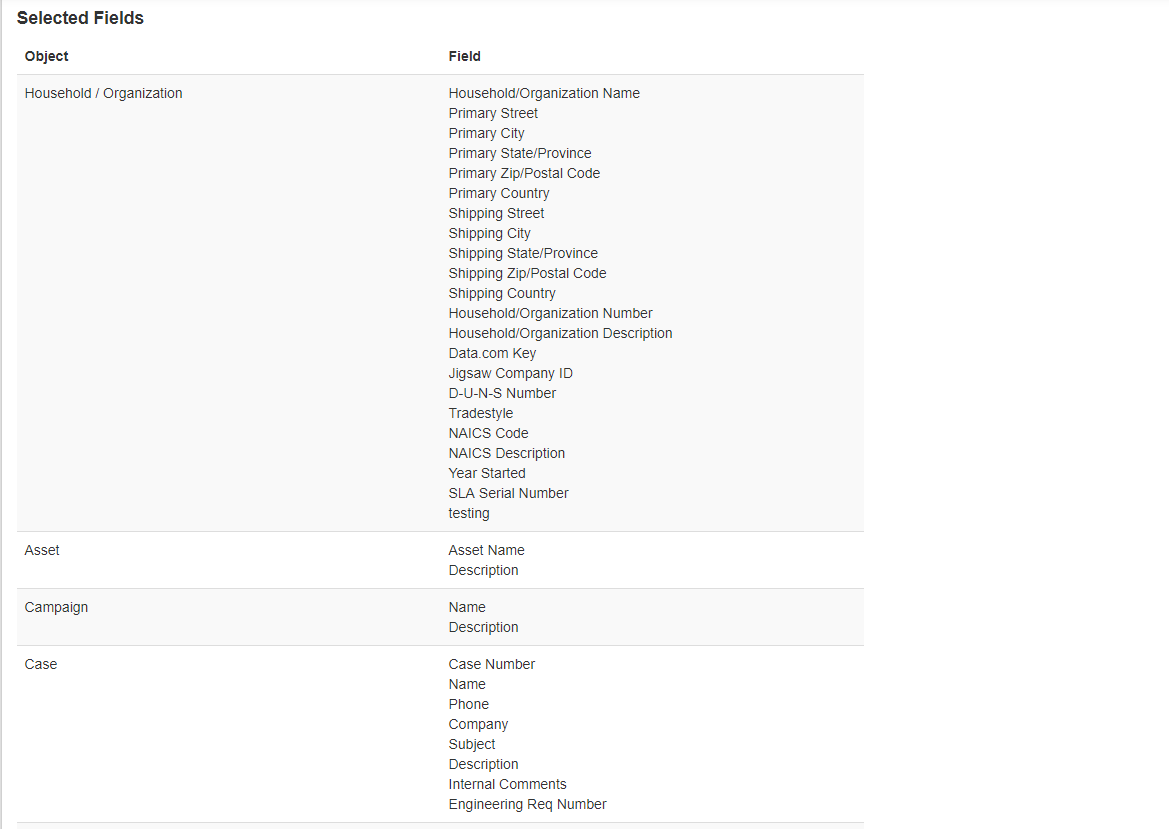Click the Internal Comments field

point(508,784)
